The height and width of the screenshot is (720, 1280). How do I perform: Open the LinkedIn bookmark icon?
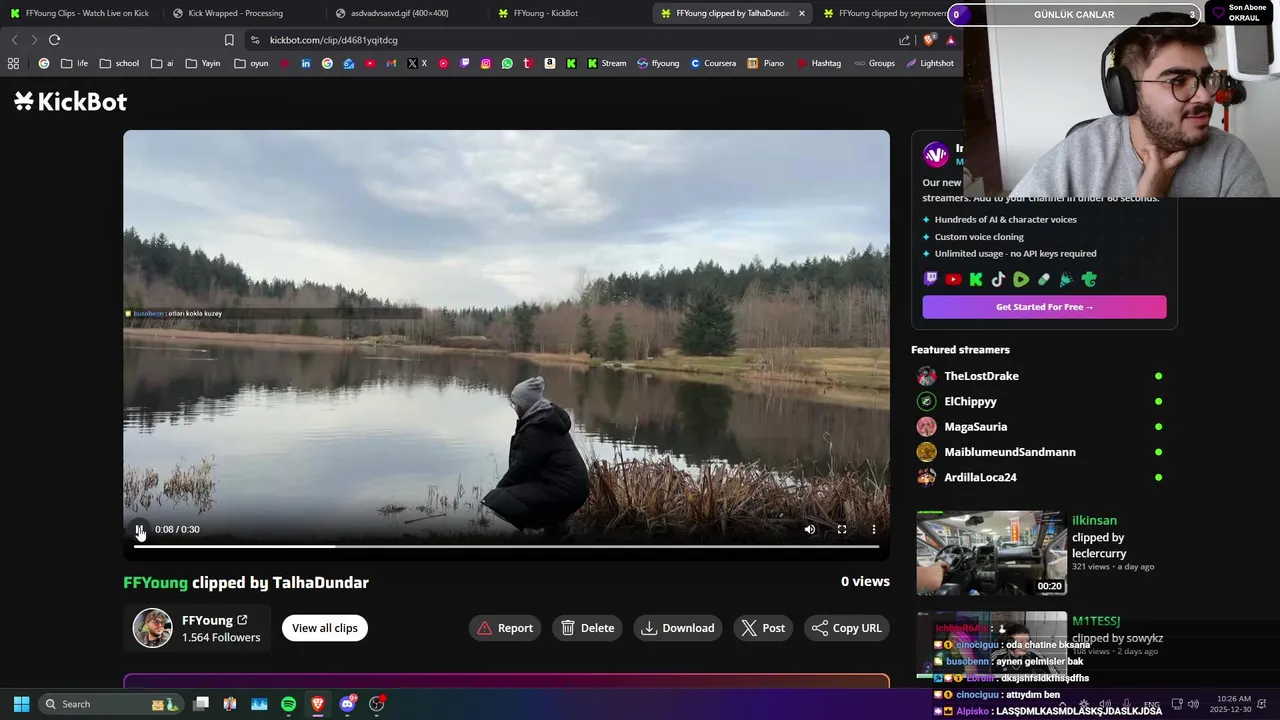pyautogui.click(x=306, y=63)
